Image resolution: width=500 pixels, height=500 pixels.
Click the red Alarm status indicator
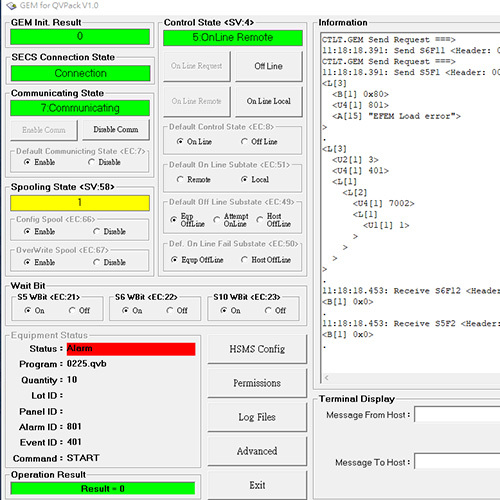pos(131,349)
